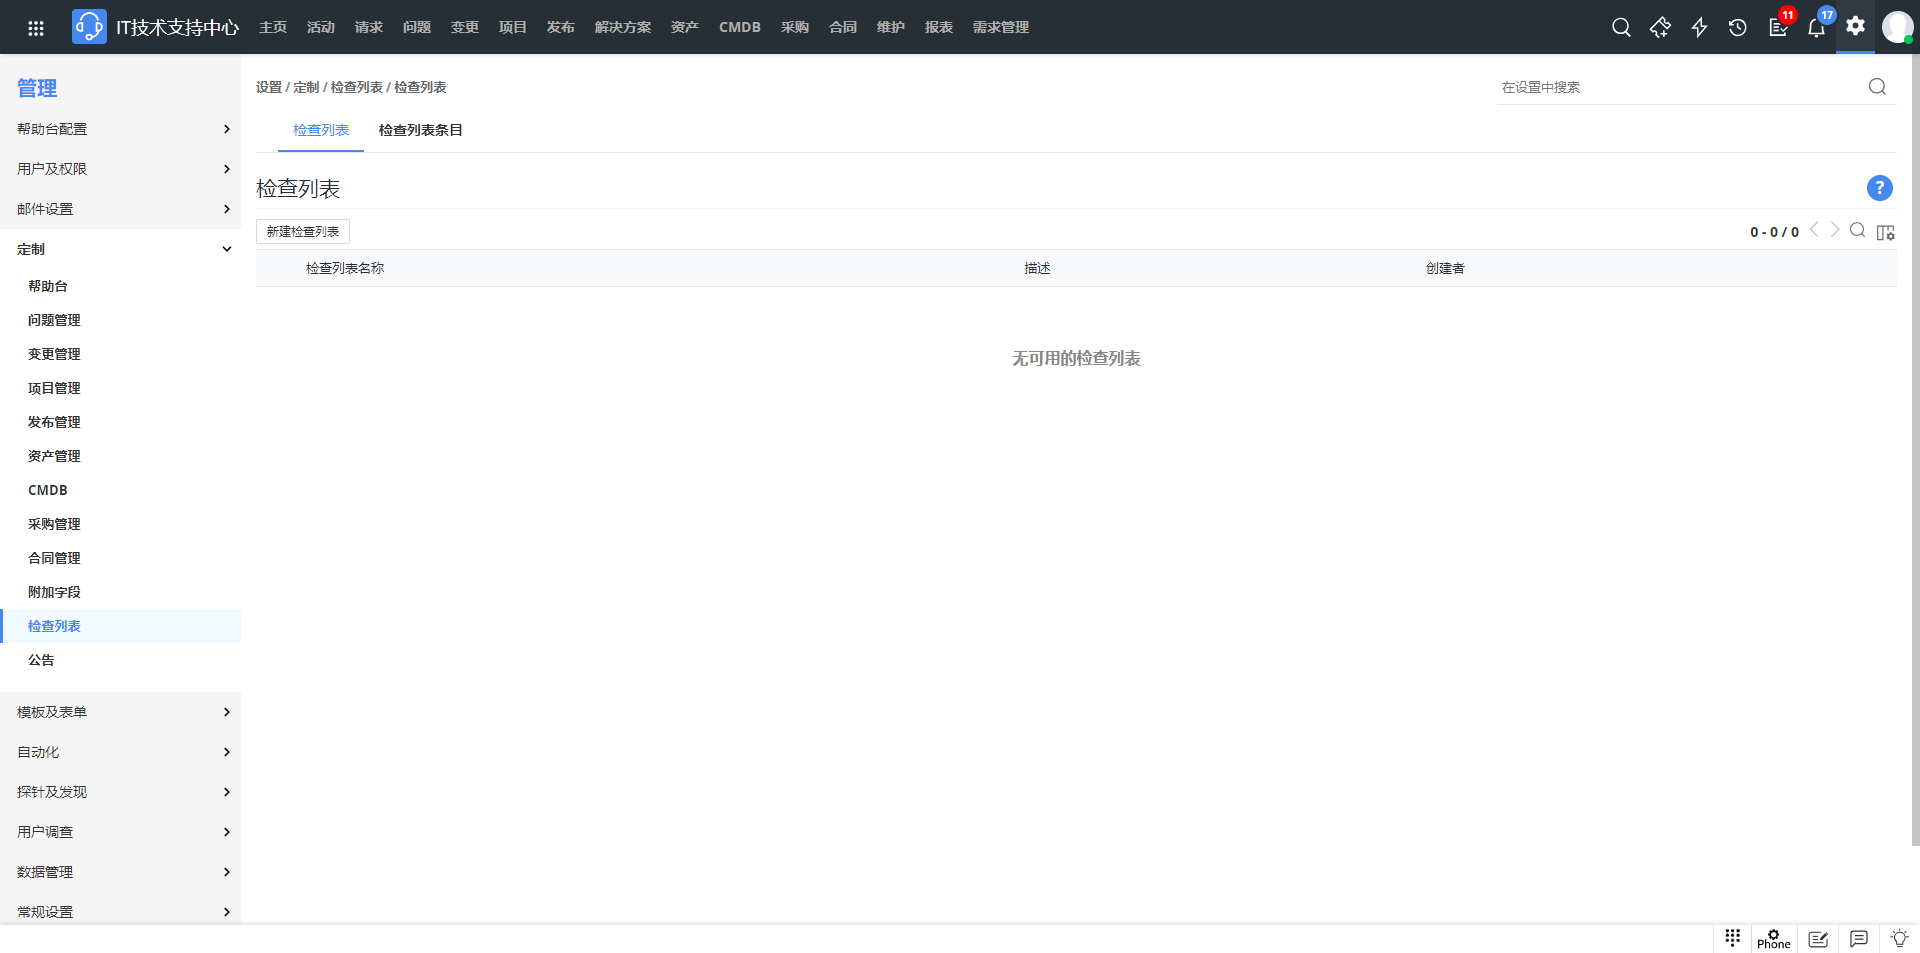Open 请求 in top navigation
1920x953 pixels.
(x=369, y=27)
